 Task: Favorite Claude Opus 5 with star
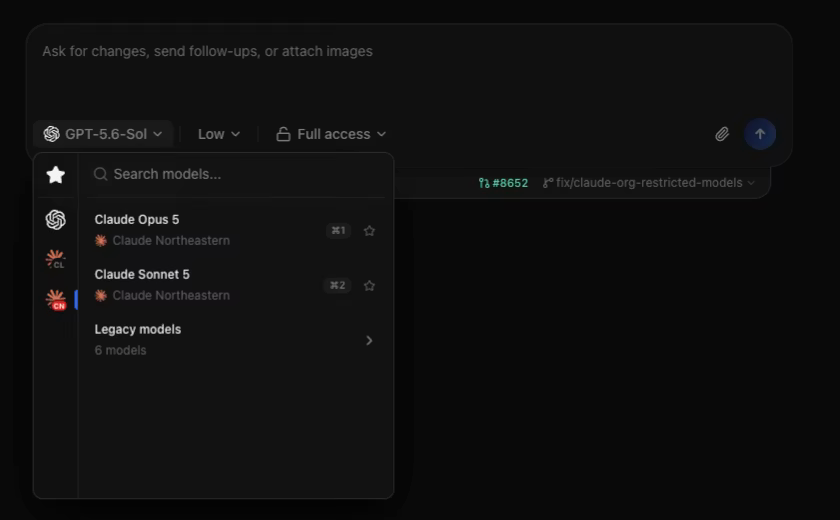tap(369, 231)
